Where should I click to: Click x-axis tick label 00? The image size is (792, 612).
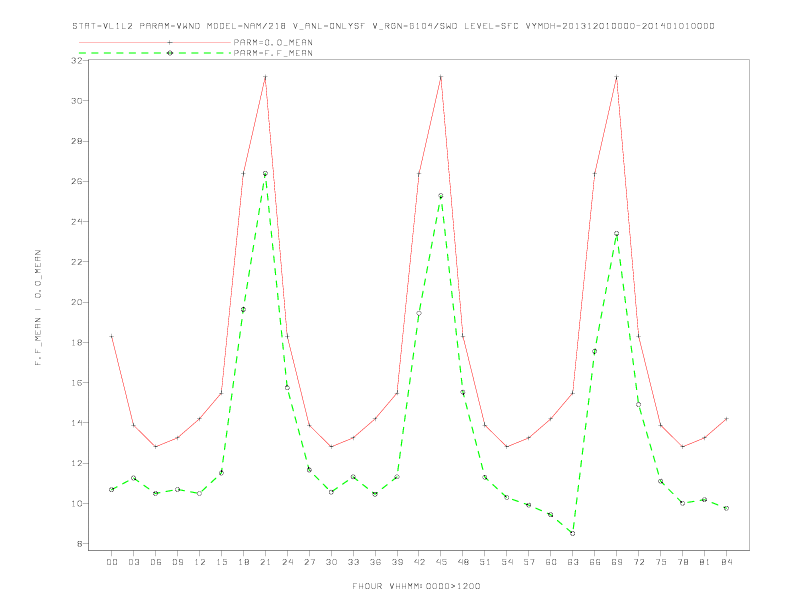tap(112, 562)
